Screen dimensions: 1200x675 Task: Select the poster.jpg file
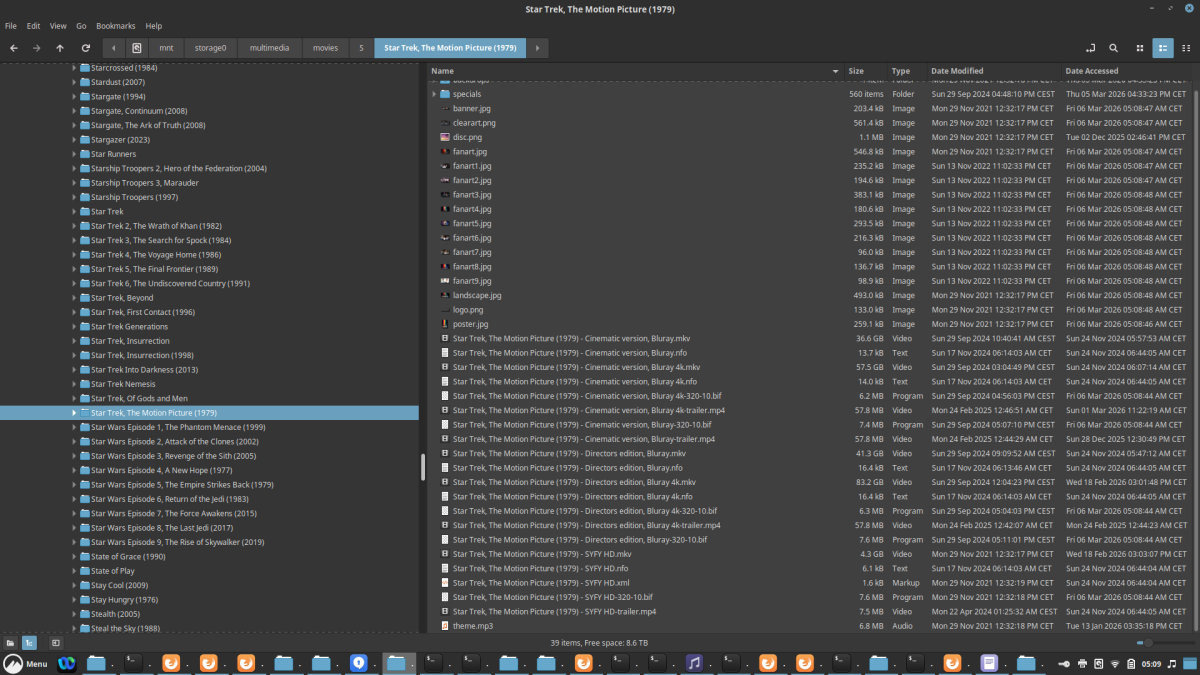click(470, 324)
